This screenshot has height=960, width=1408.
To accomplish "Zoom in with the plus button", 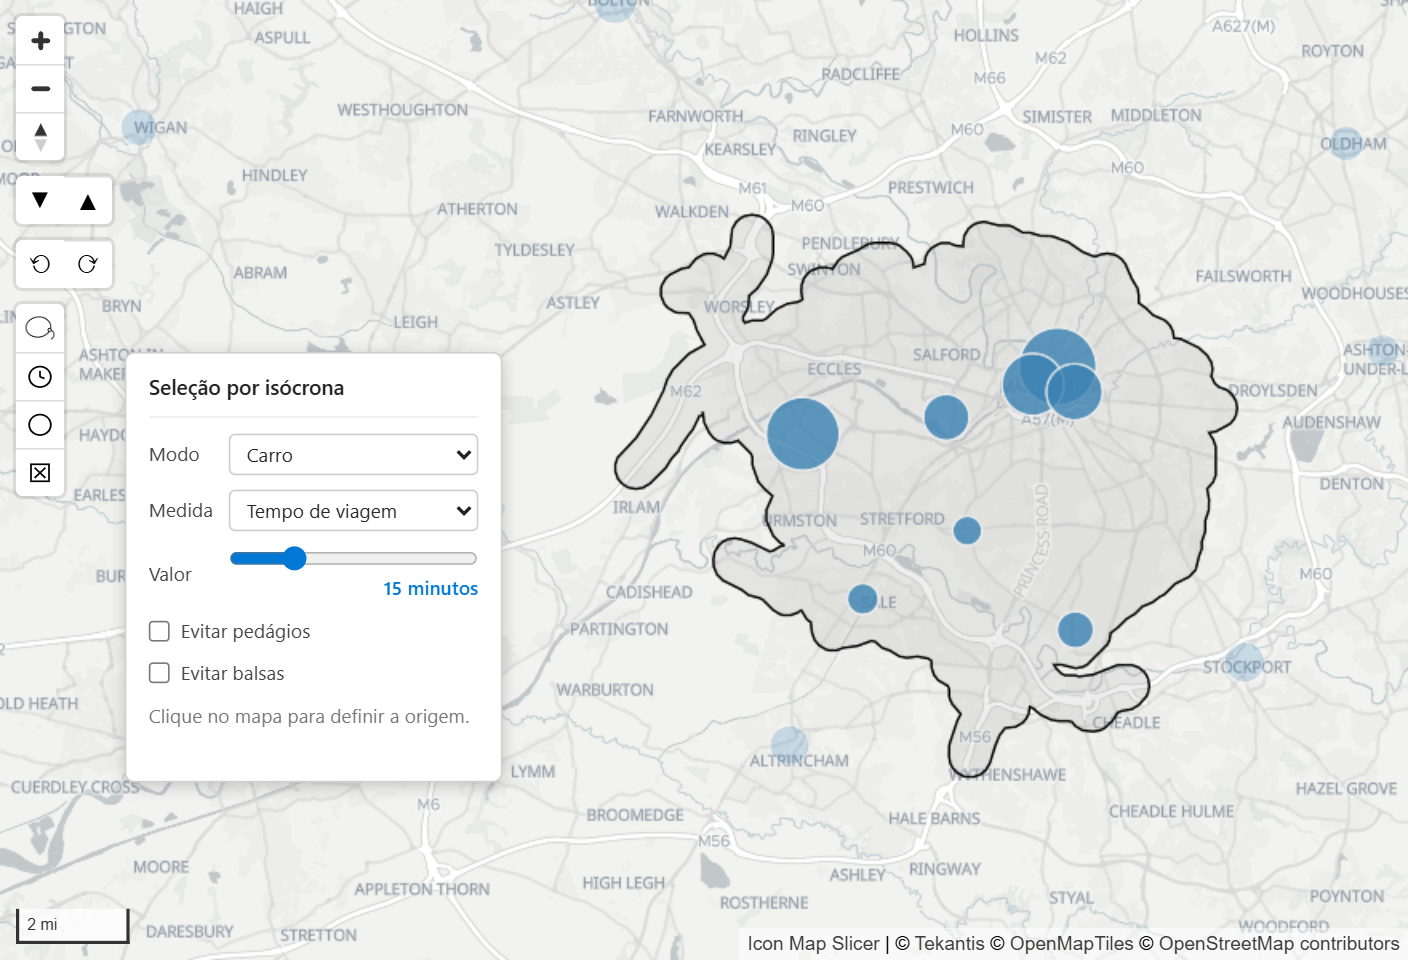I will [40, 41].
